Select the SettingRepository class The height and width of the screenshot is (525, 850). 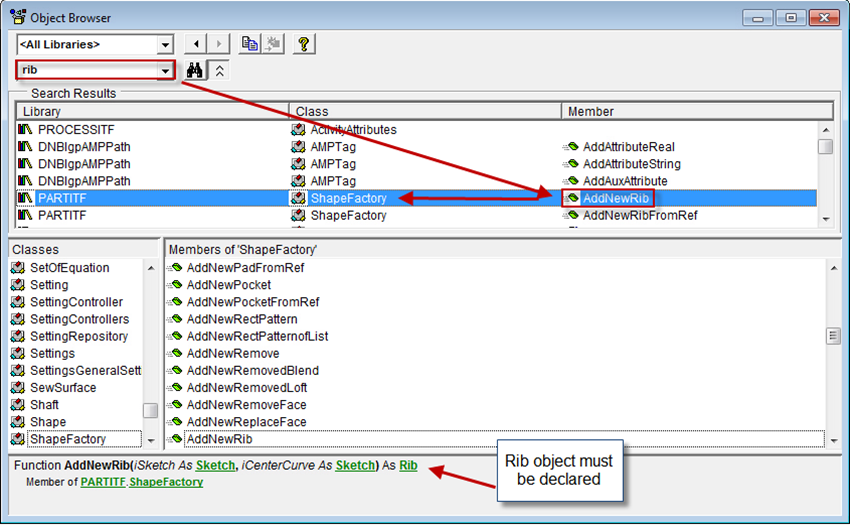[x=79, y=337]
